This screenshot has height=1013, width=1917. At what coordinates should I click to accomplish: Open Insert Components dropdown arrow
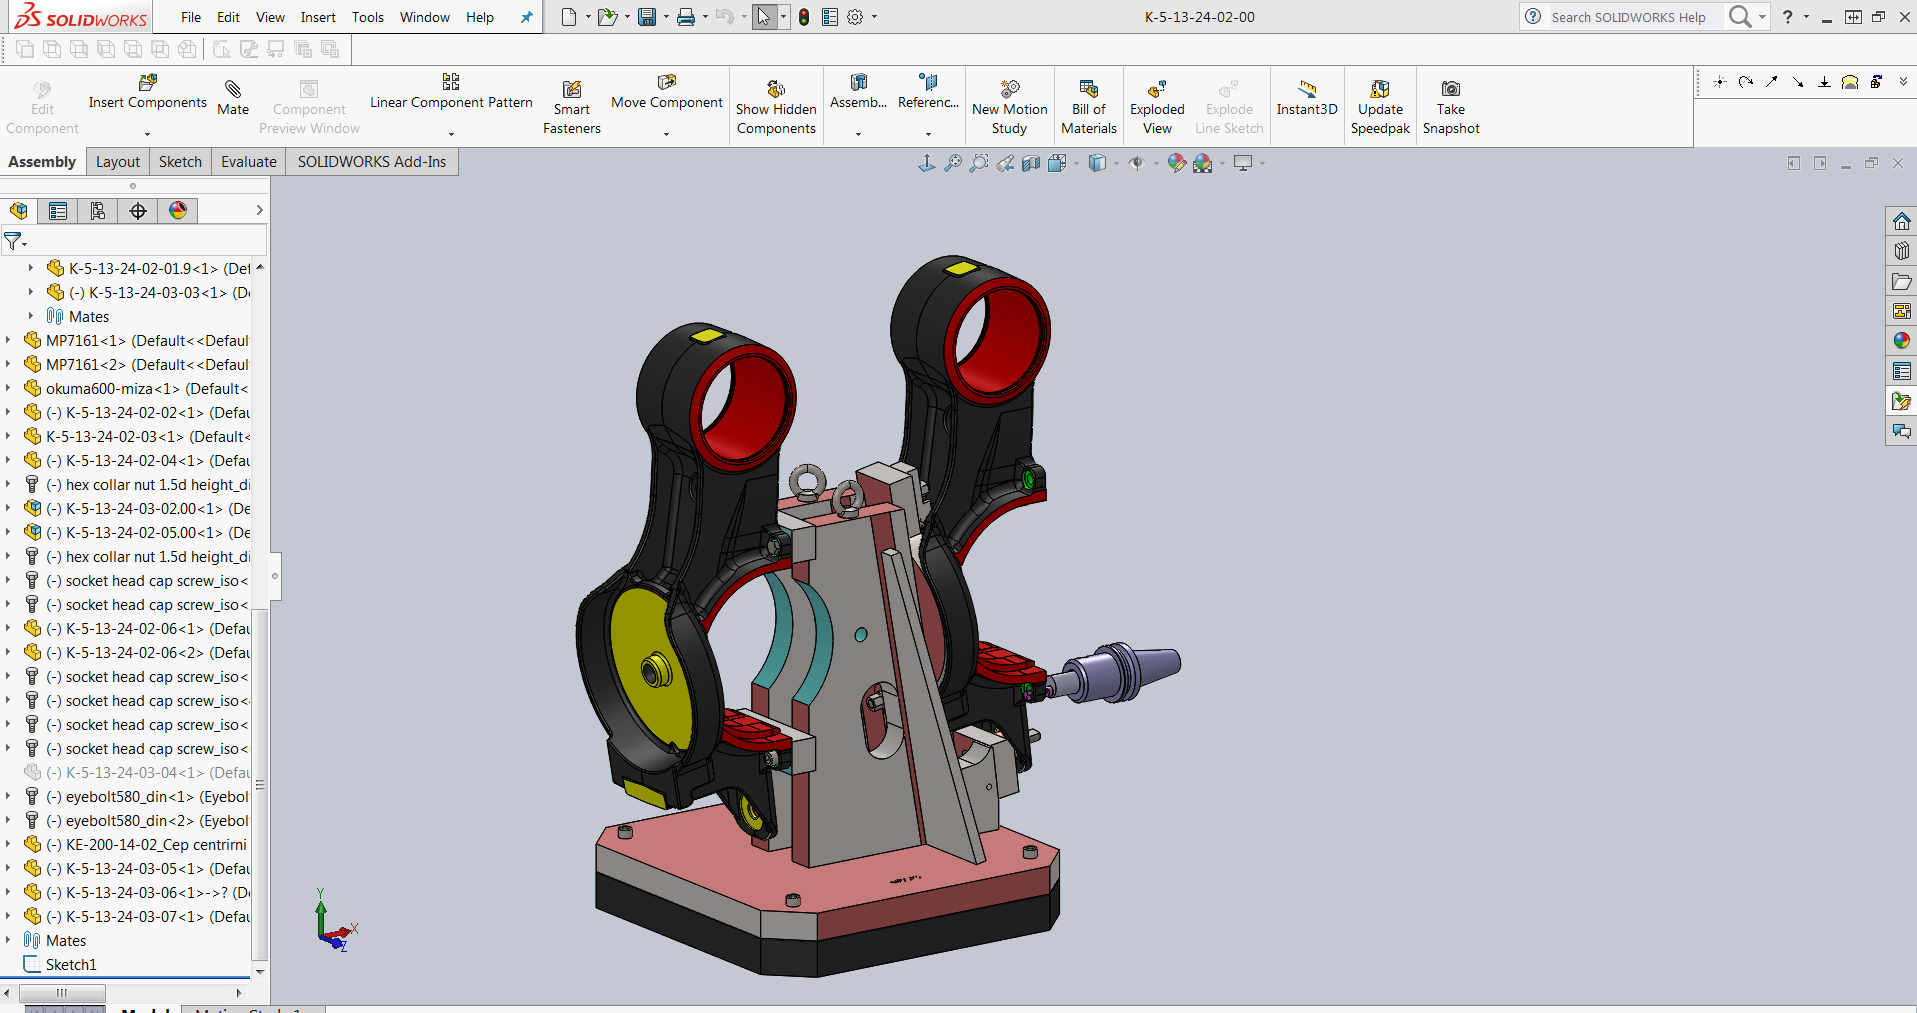tap(147, 133)
